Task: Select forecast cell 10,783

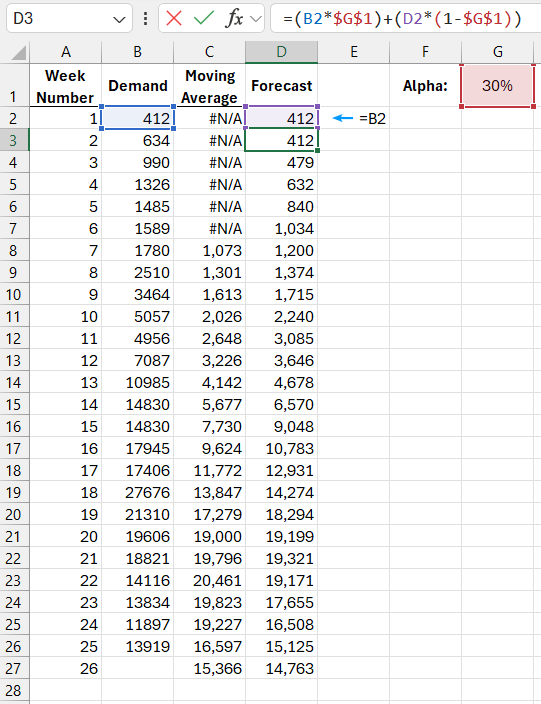Action: pos(281,449)
